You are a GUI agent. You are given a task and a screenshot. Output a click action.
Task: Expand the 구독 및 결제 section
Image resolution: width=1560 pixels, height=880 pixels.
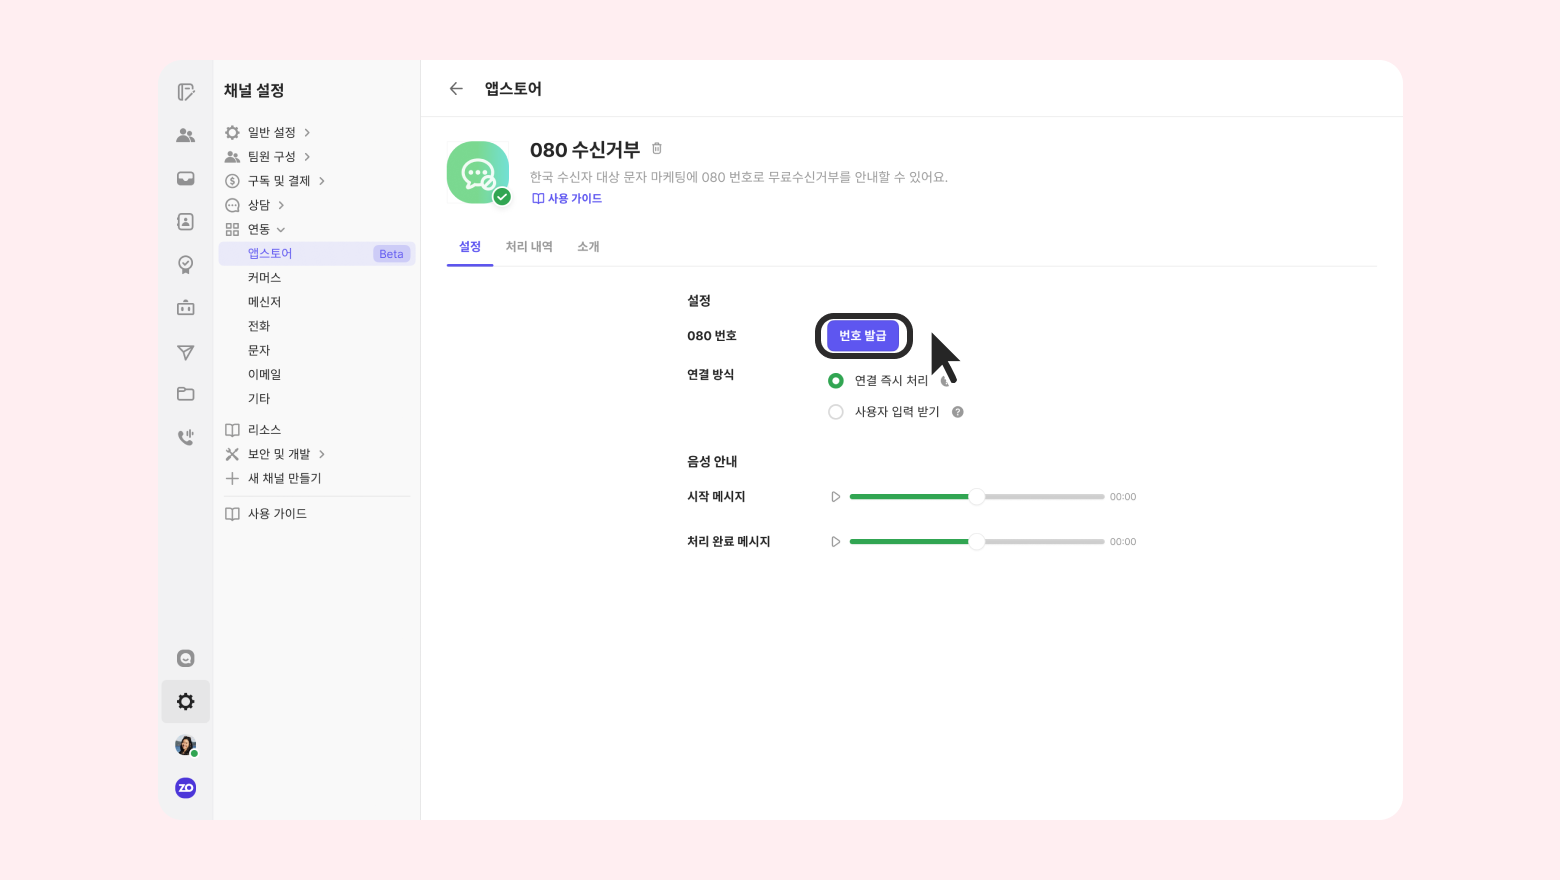pyautogui.click(x=275, y=181)
